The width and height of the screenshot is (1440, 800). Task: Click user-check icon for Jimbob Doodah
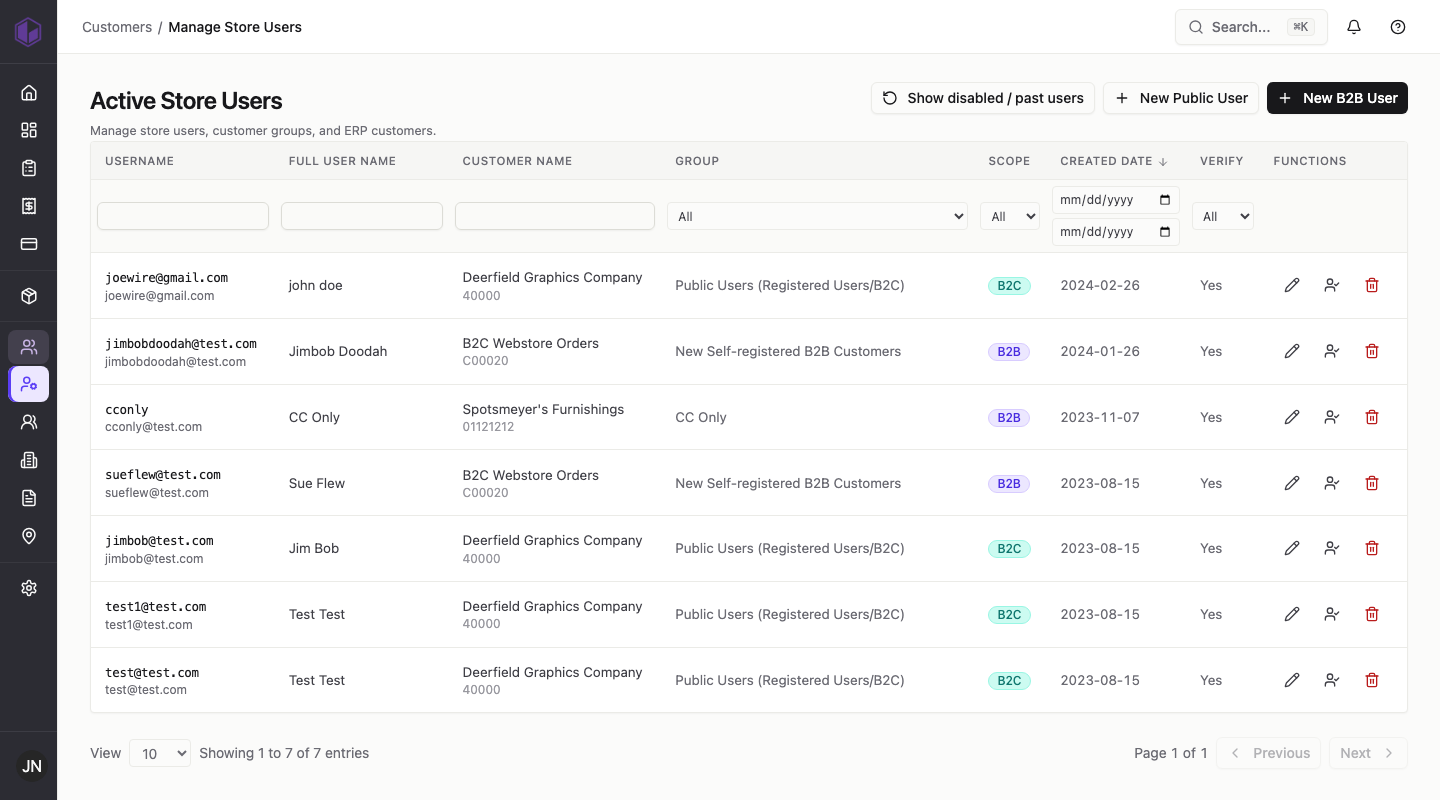[1332, 351]
